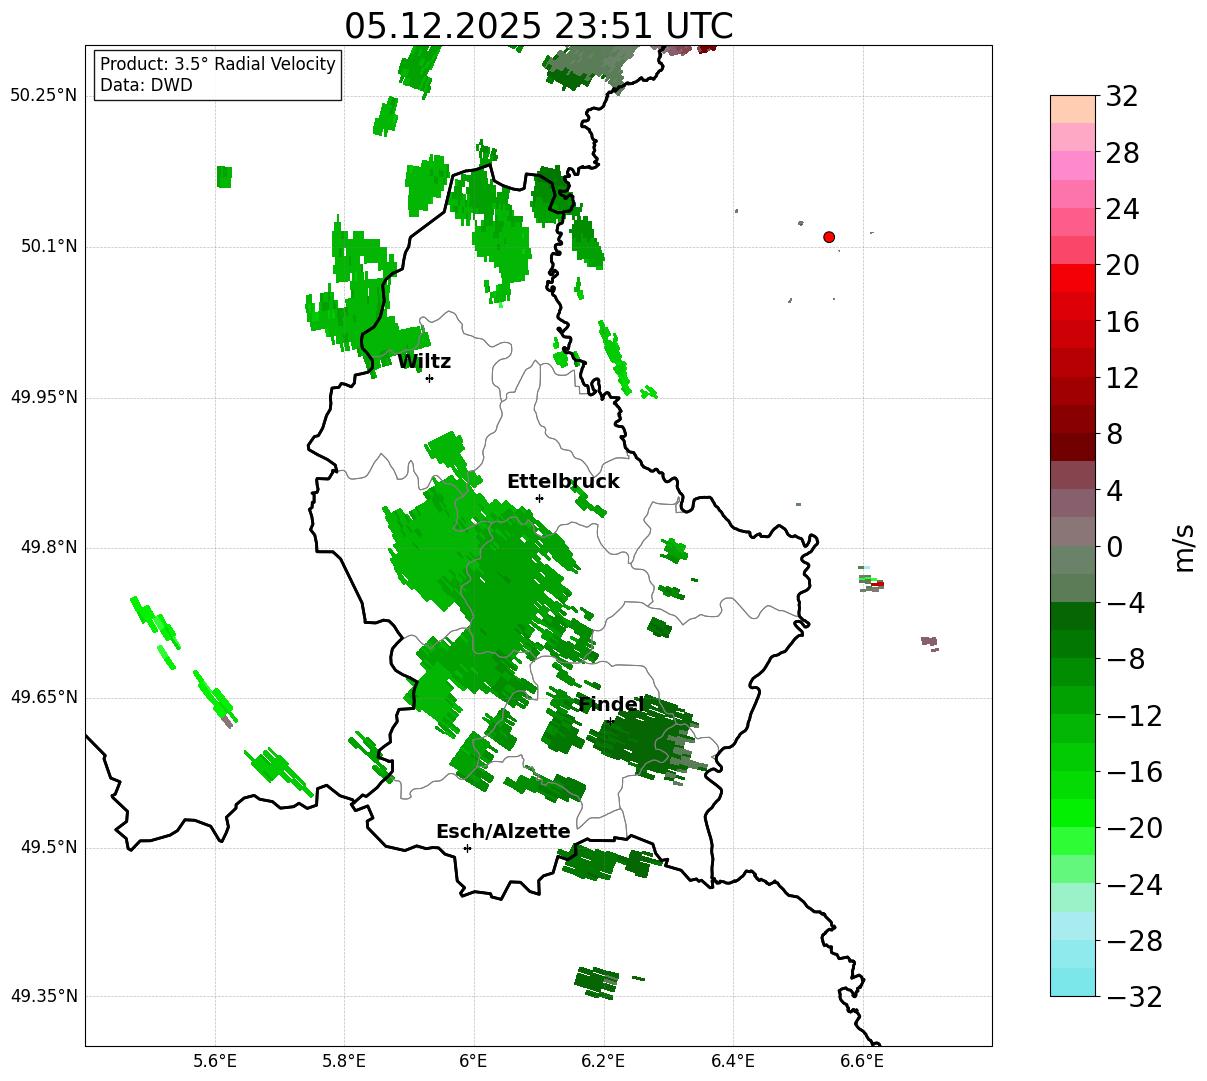Click the 6°E longitude label

[x=473, y=1061]
